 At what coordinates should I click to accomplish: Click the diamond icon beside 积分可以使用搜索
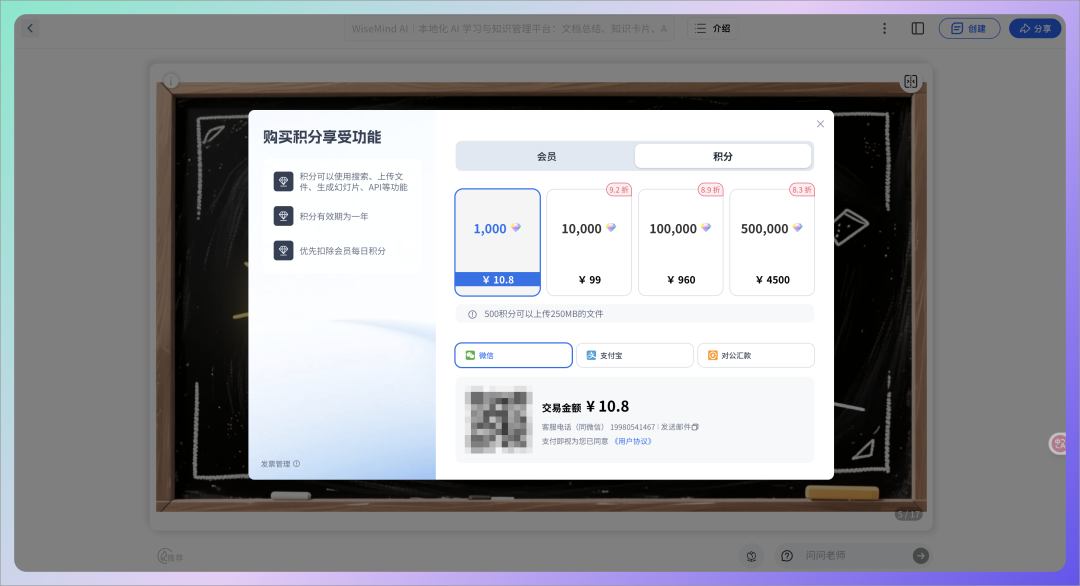[283, 182]
